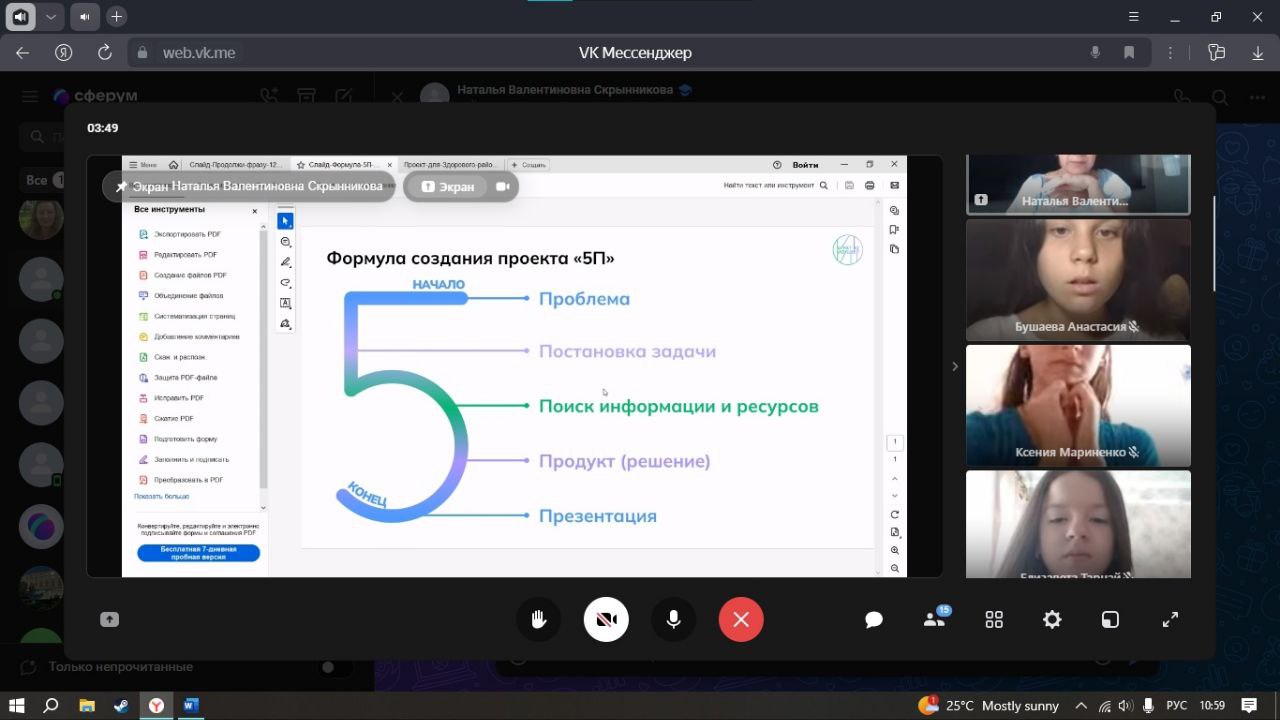Switch to the second tab with sound icon
Viewport: 1280px width, 720px height.
(x=84, y=17)
